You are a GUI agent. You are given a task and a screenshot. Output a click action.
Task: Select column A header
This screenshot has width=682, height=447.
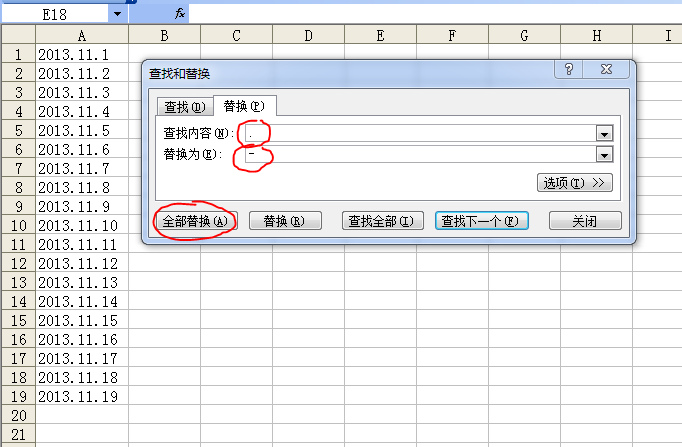pos(82,35)
